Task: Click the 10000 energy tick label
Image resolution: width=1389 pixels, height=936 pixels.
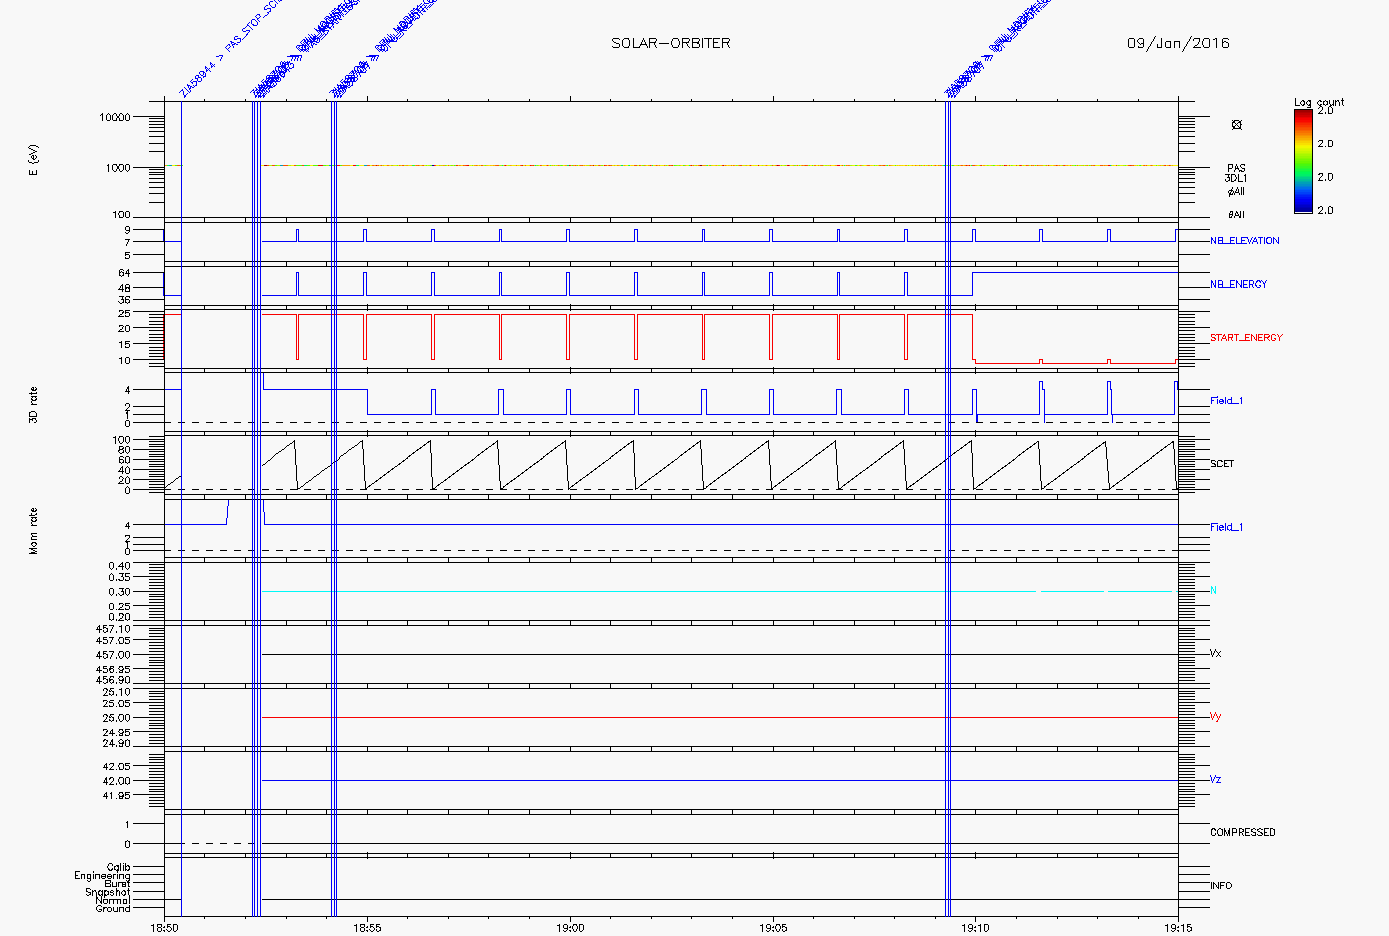Action: click(x=115, y=118)
